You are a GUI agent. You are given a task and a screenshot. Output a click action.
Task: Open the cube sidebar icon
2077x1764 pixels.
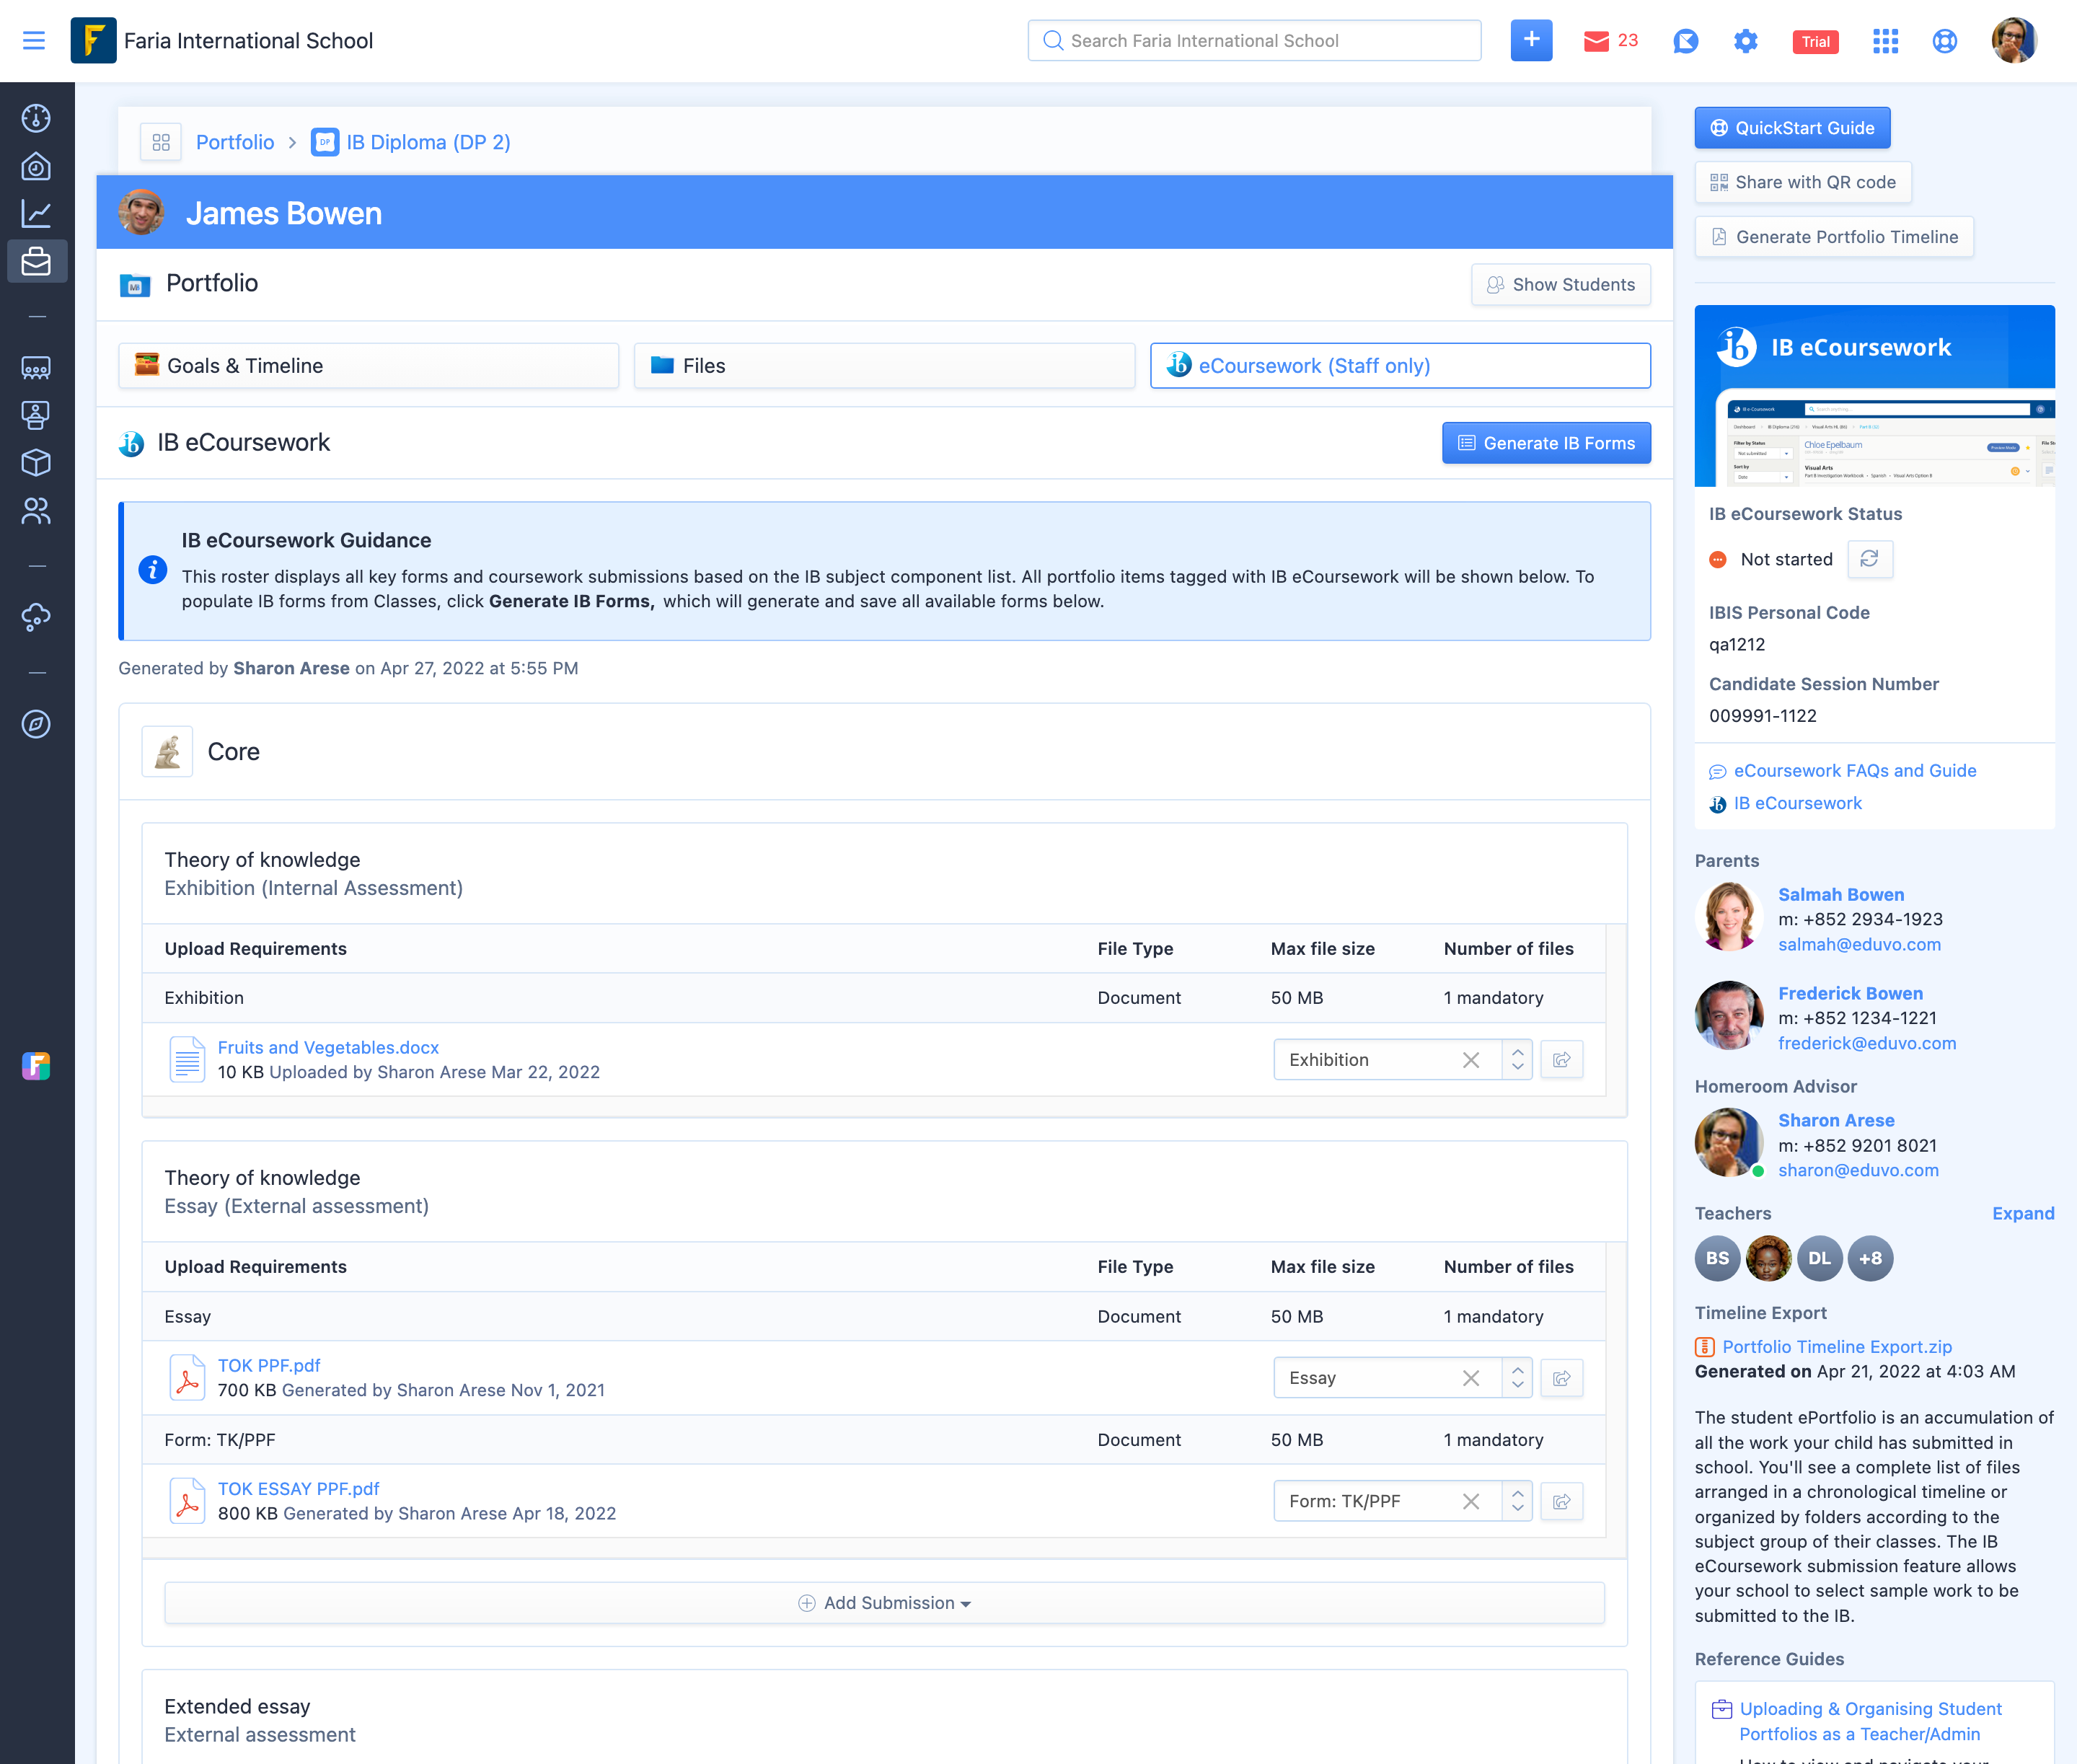coord(36,463)
